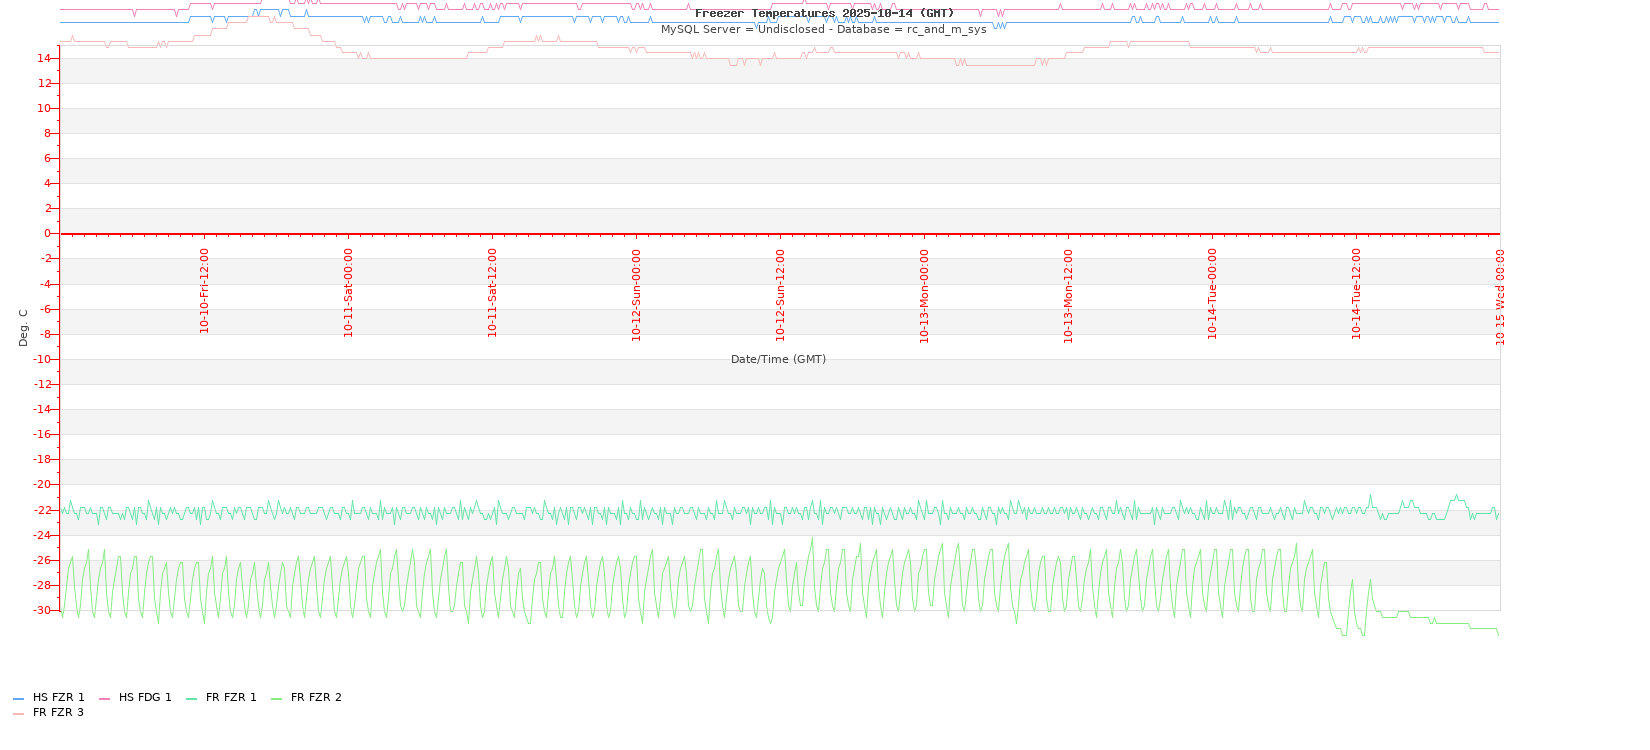The width and height of the screenshot is (1650, 750).
Task: Click the 10-13-Mon-00:00 time marker
Action: click(x=925, y=296)
